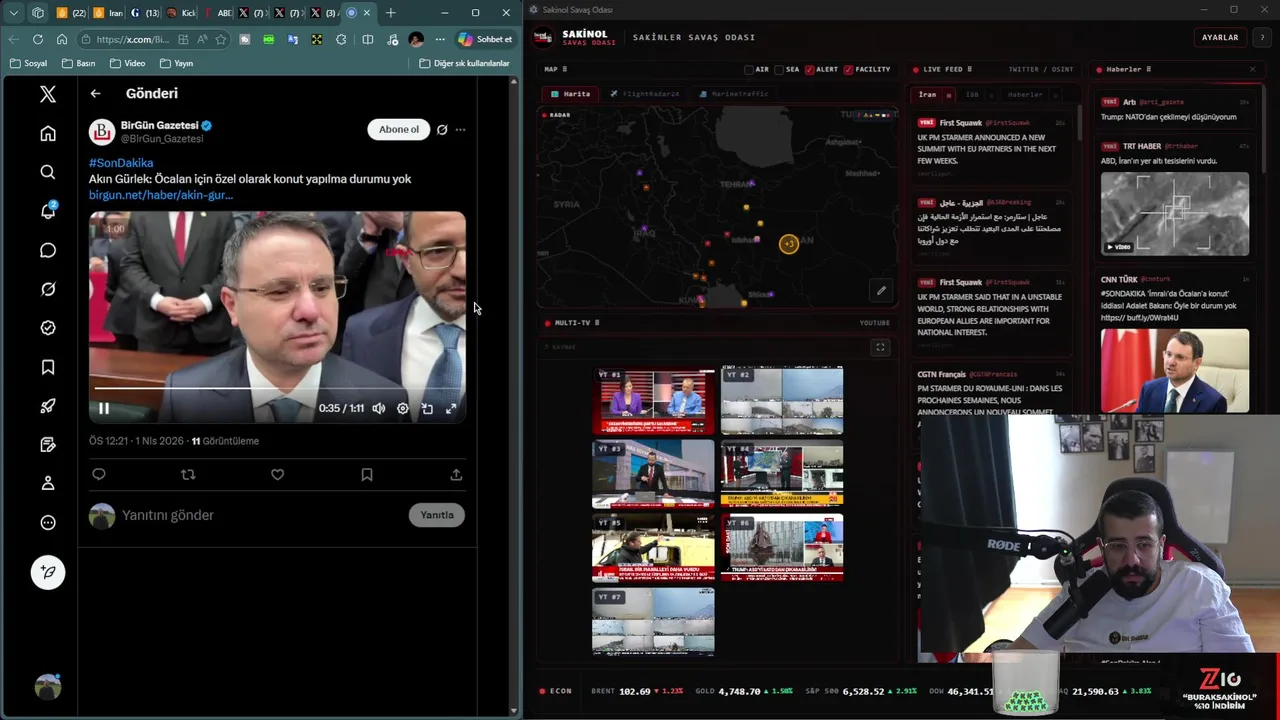Screen dimensions: 1280x720
Task: Go back using the Gönderi back arrow
Action: tap(95, 93)
